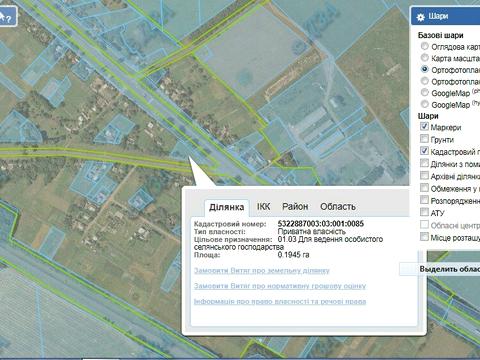Image resolution: width=480 pixels, height=360 pixels.
Task: Open Інформація про право власності link
Action: tap(280, 301)
